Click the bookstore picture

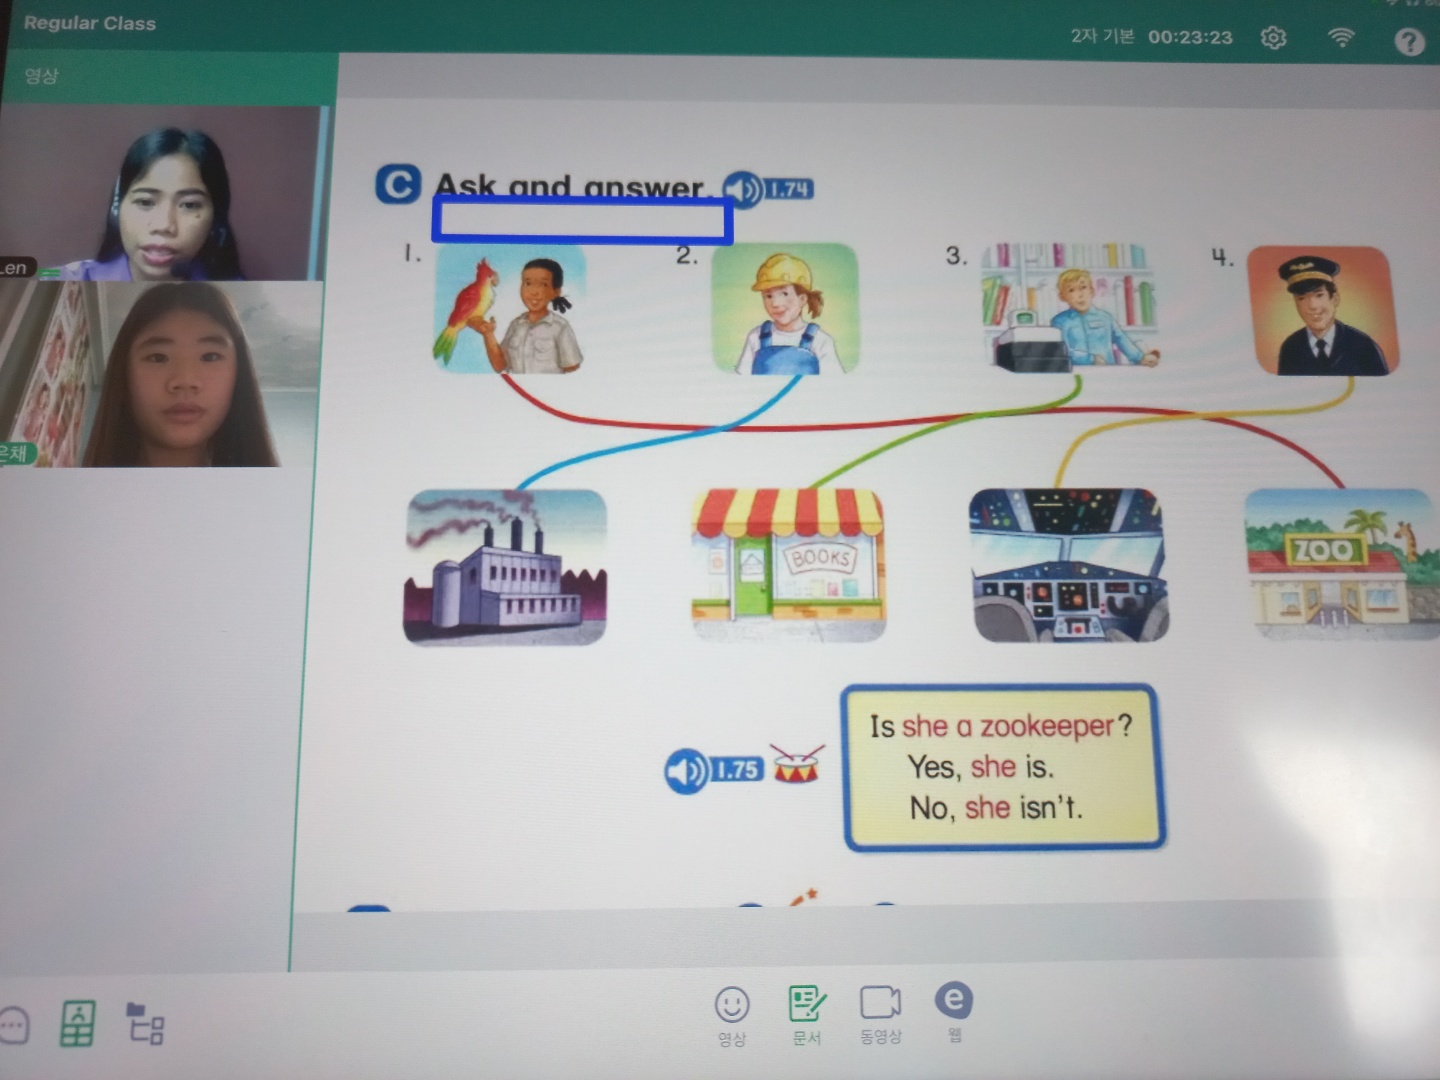pos(788,565)
